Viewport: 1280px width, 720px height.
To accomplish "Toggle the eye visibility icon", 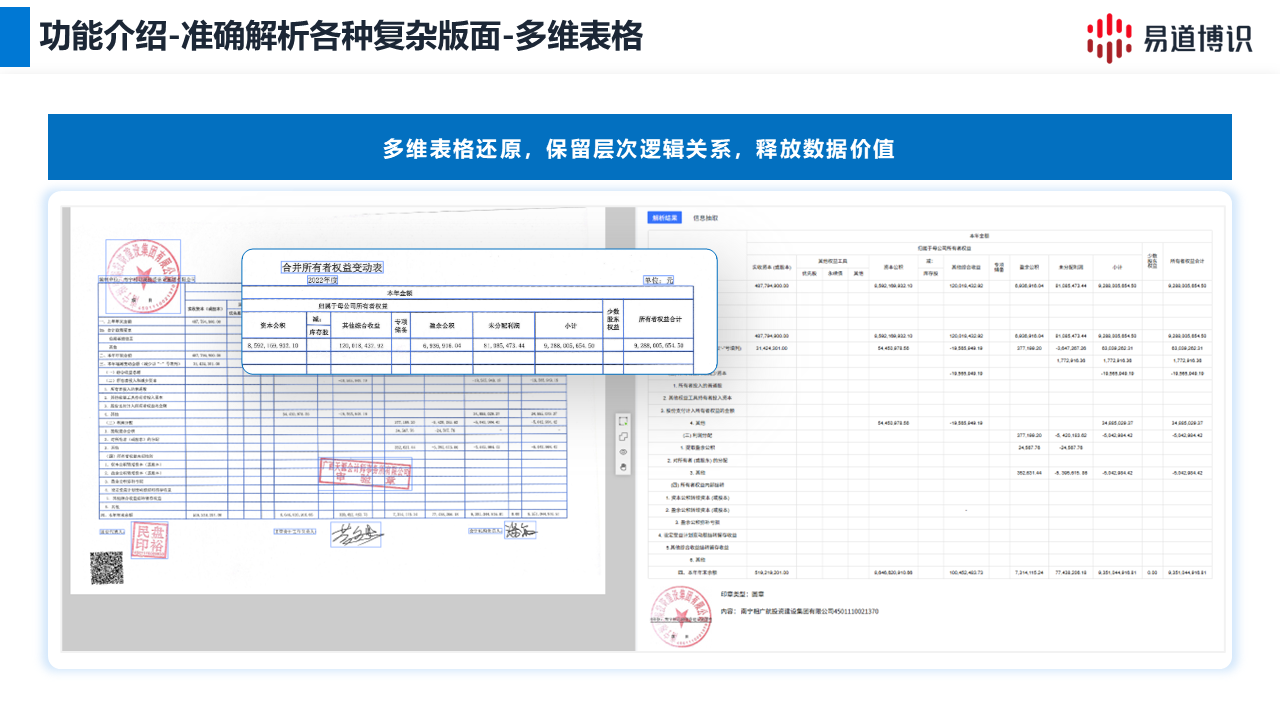I will click(x=623, y=451).
